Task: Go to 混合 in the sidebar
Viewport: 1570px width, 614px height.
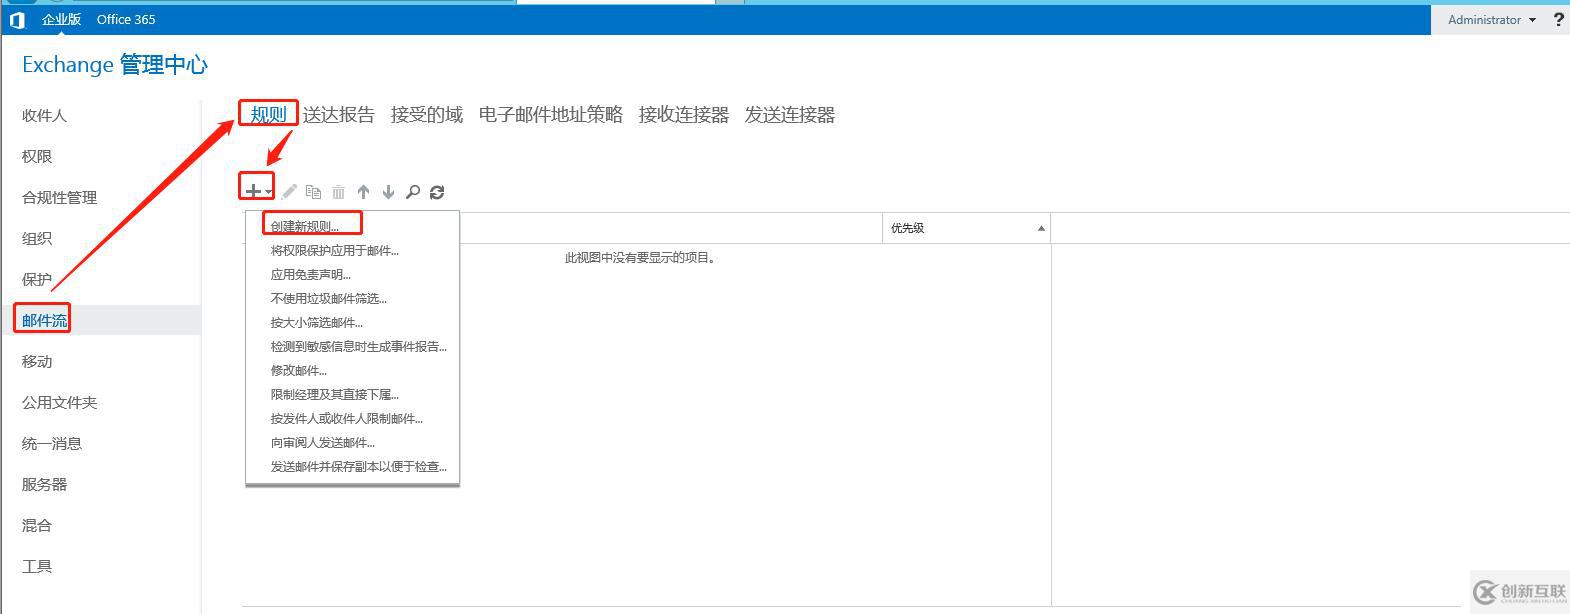Action: (x=37, y=525)
